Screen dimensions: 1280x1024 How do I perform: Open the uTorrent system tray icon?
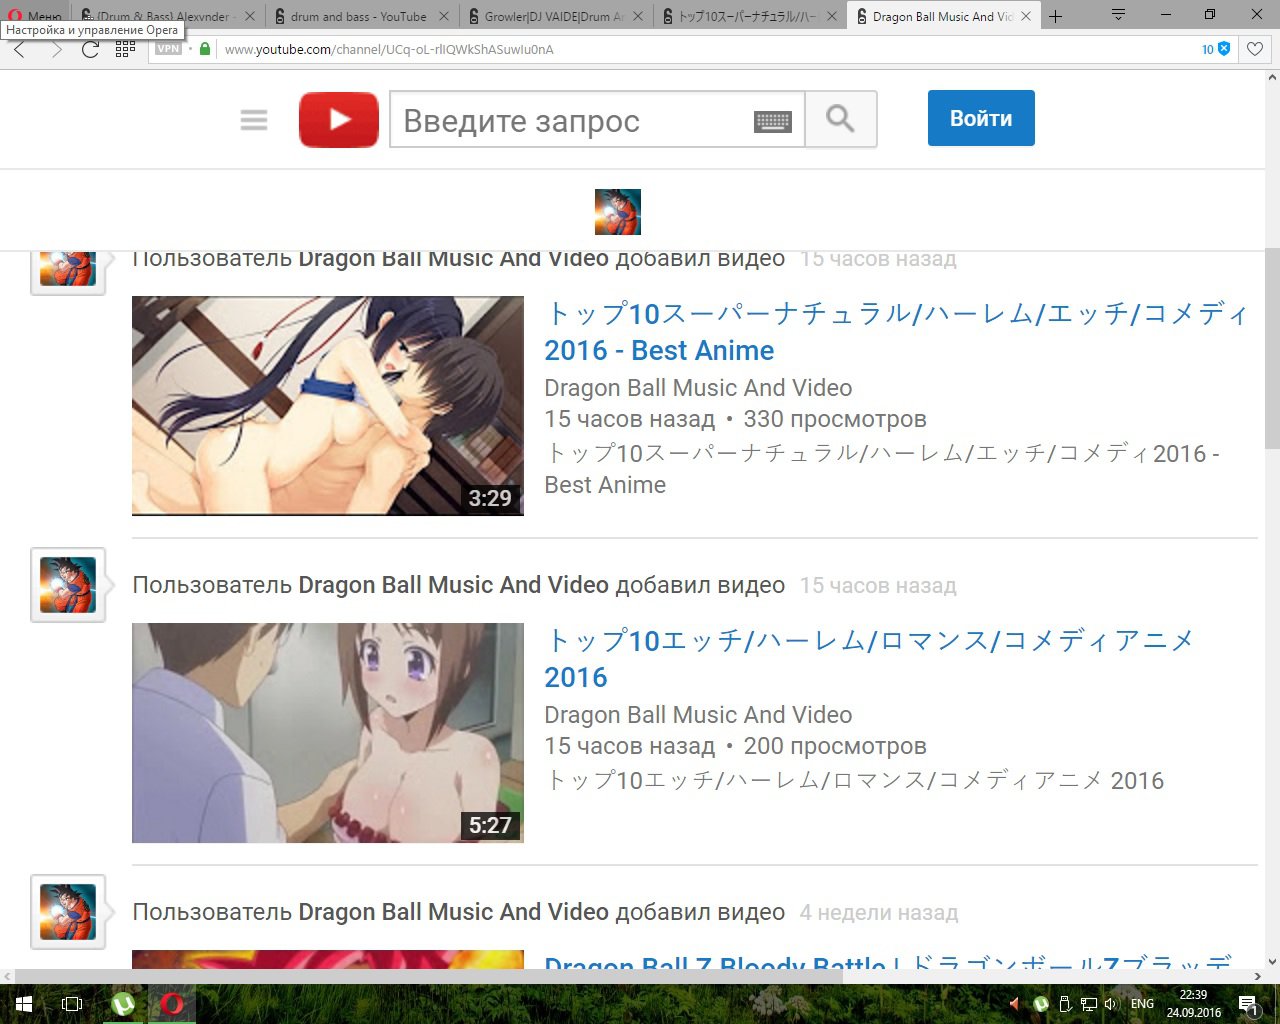click(1040, 1004)
